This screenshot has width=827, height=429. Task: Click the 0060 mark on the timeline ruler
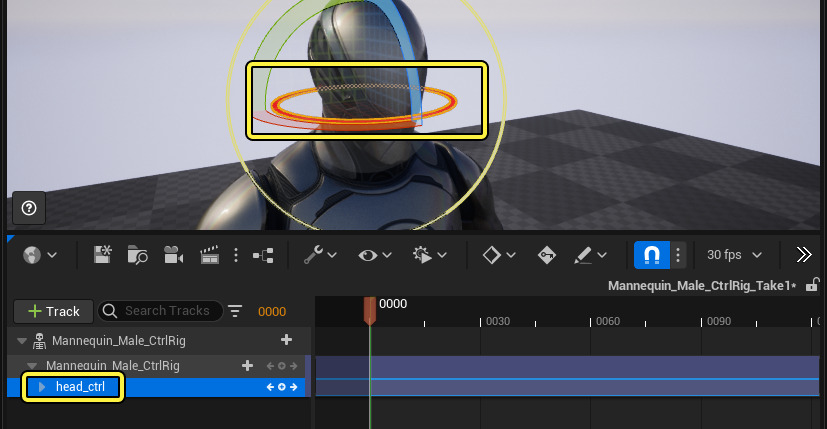pyautogui.click(x=608, y=321)
